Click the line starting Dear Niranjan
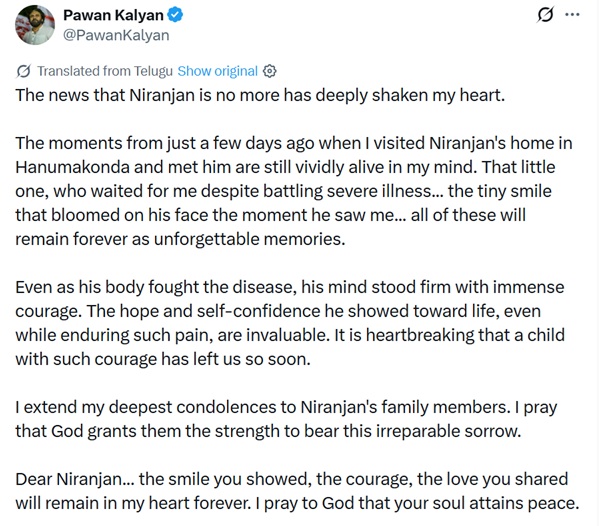The image size is (609, 526). pyautogui.click(x=292, y=479)
